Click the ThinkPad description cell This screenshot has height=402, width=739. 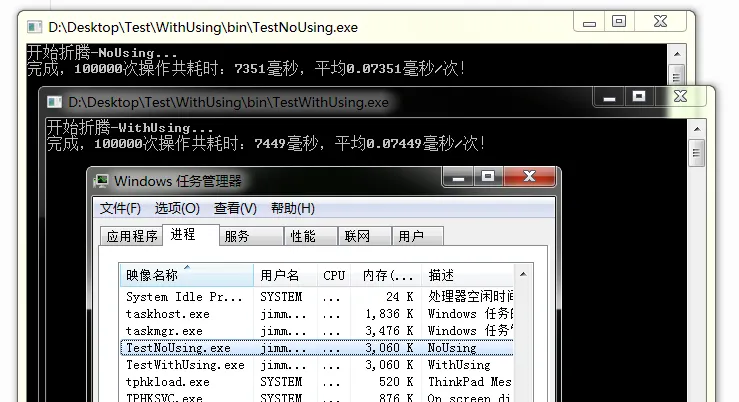pos(469,382)
